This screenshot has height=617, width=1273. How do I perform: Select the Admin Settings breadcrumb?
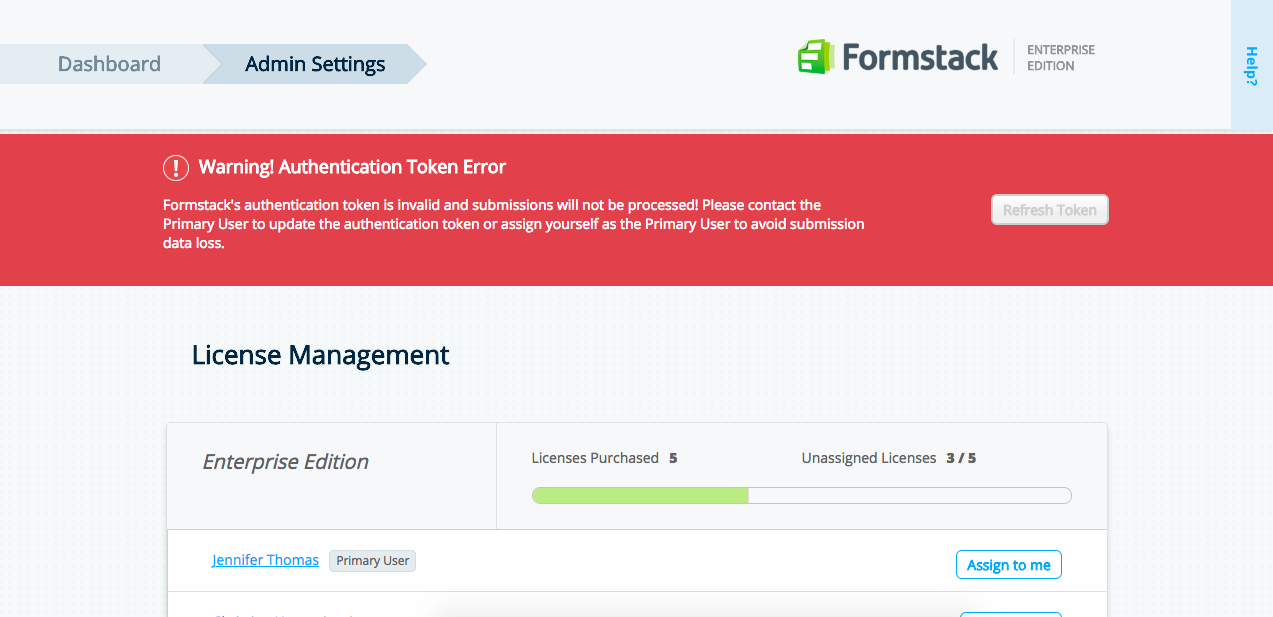click(x=315, y=64)
